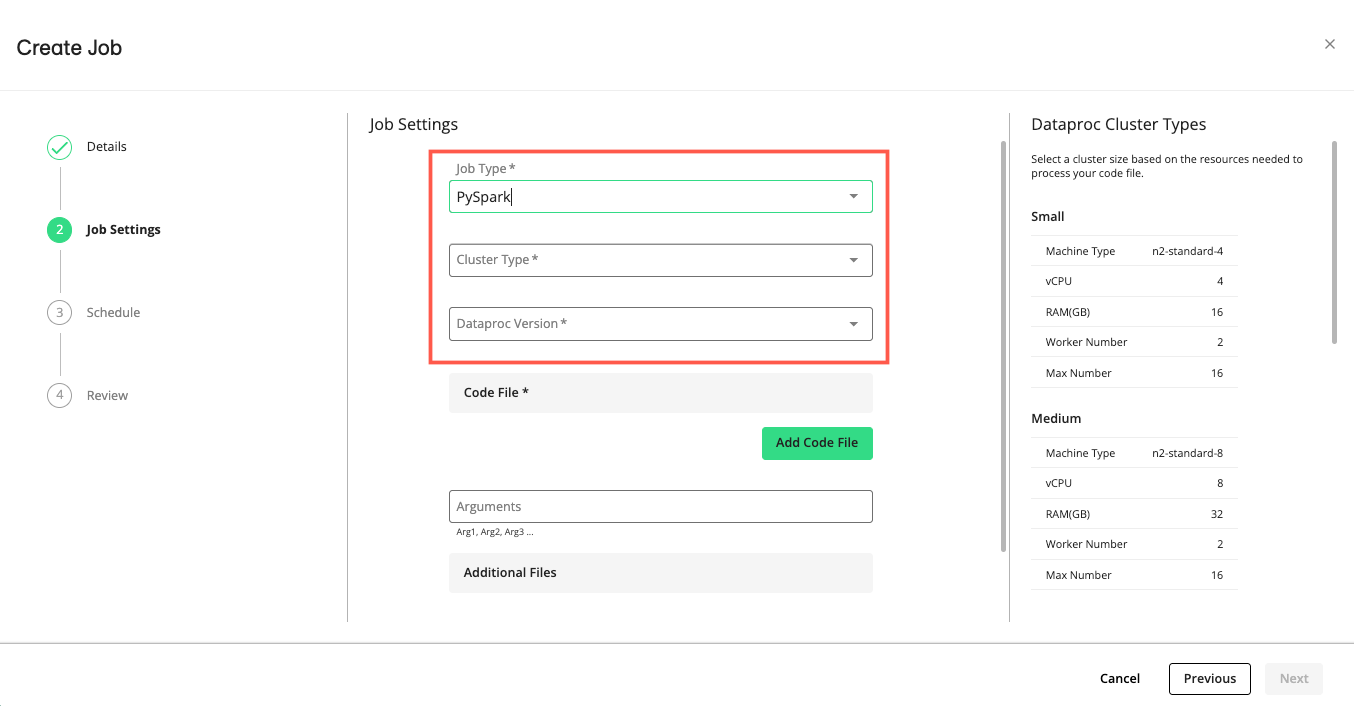The height and width of the screenshot is (706, 1354).
Task: Click the Add Code File button
Action: [817, 443]
